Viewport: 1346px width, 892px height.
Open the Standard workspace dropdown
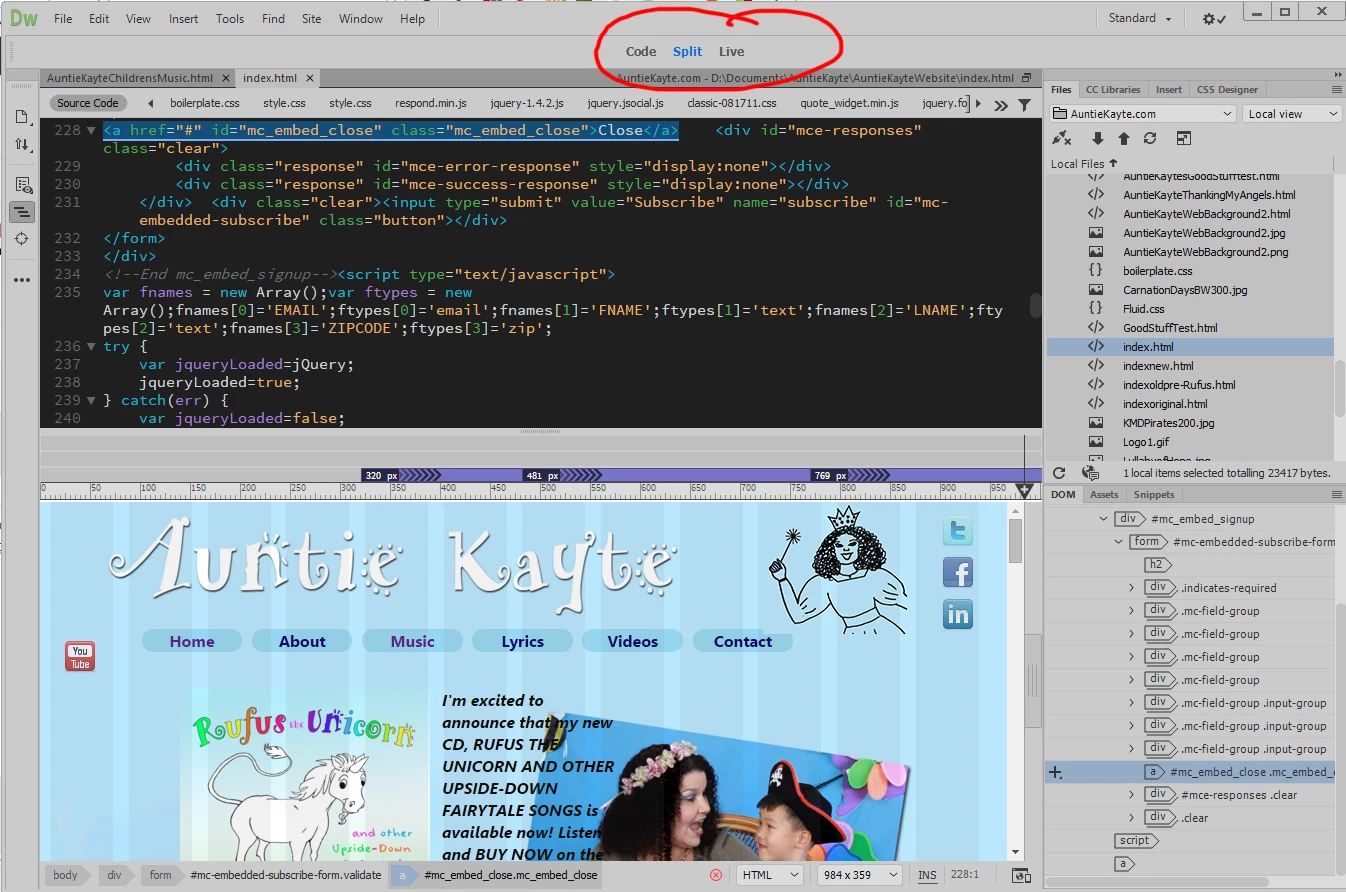(x=1139, y=18)
